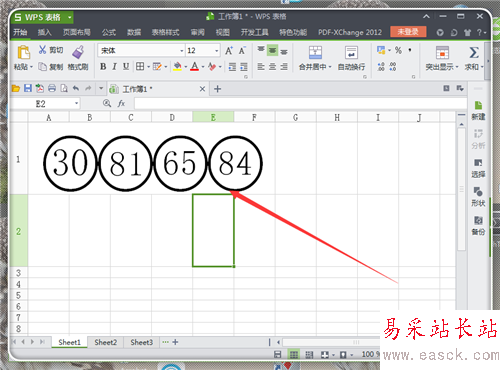Open the Data tab
500x370 pixels.
pos(134,32)
